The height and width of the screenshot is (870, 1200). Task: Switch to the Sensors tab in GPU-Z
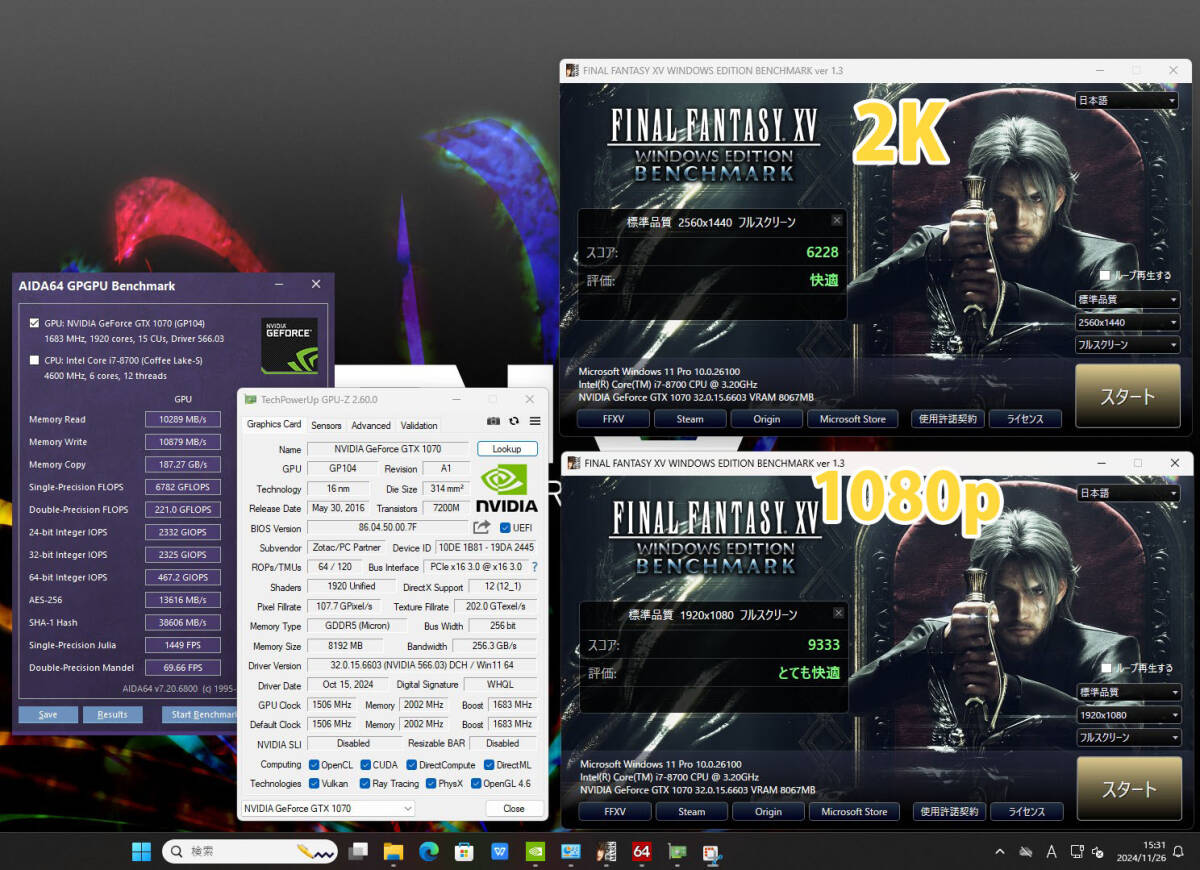pos(326,425)
